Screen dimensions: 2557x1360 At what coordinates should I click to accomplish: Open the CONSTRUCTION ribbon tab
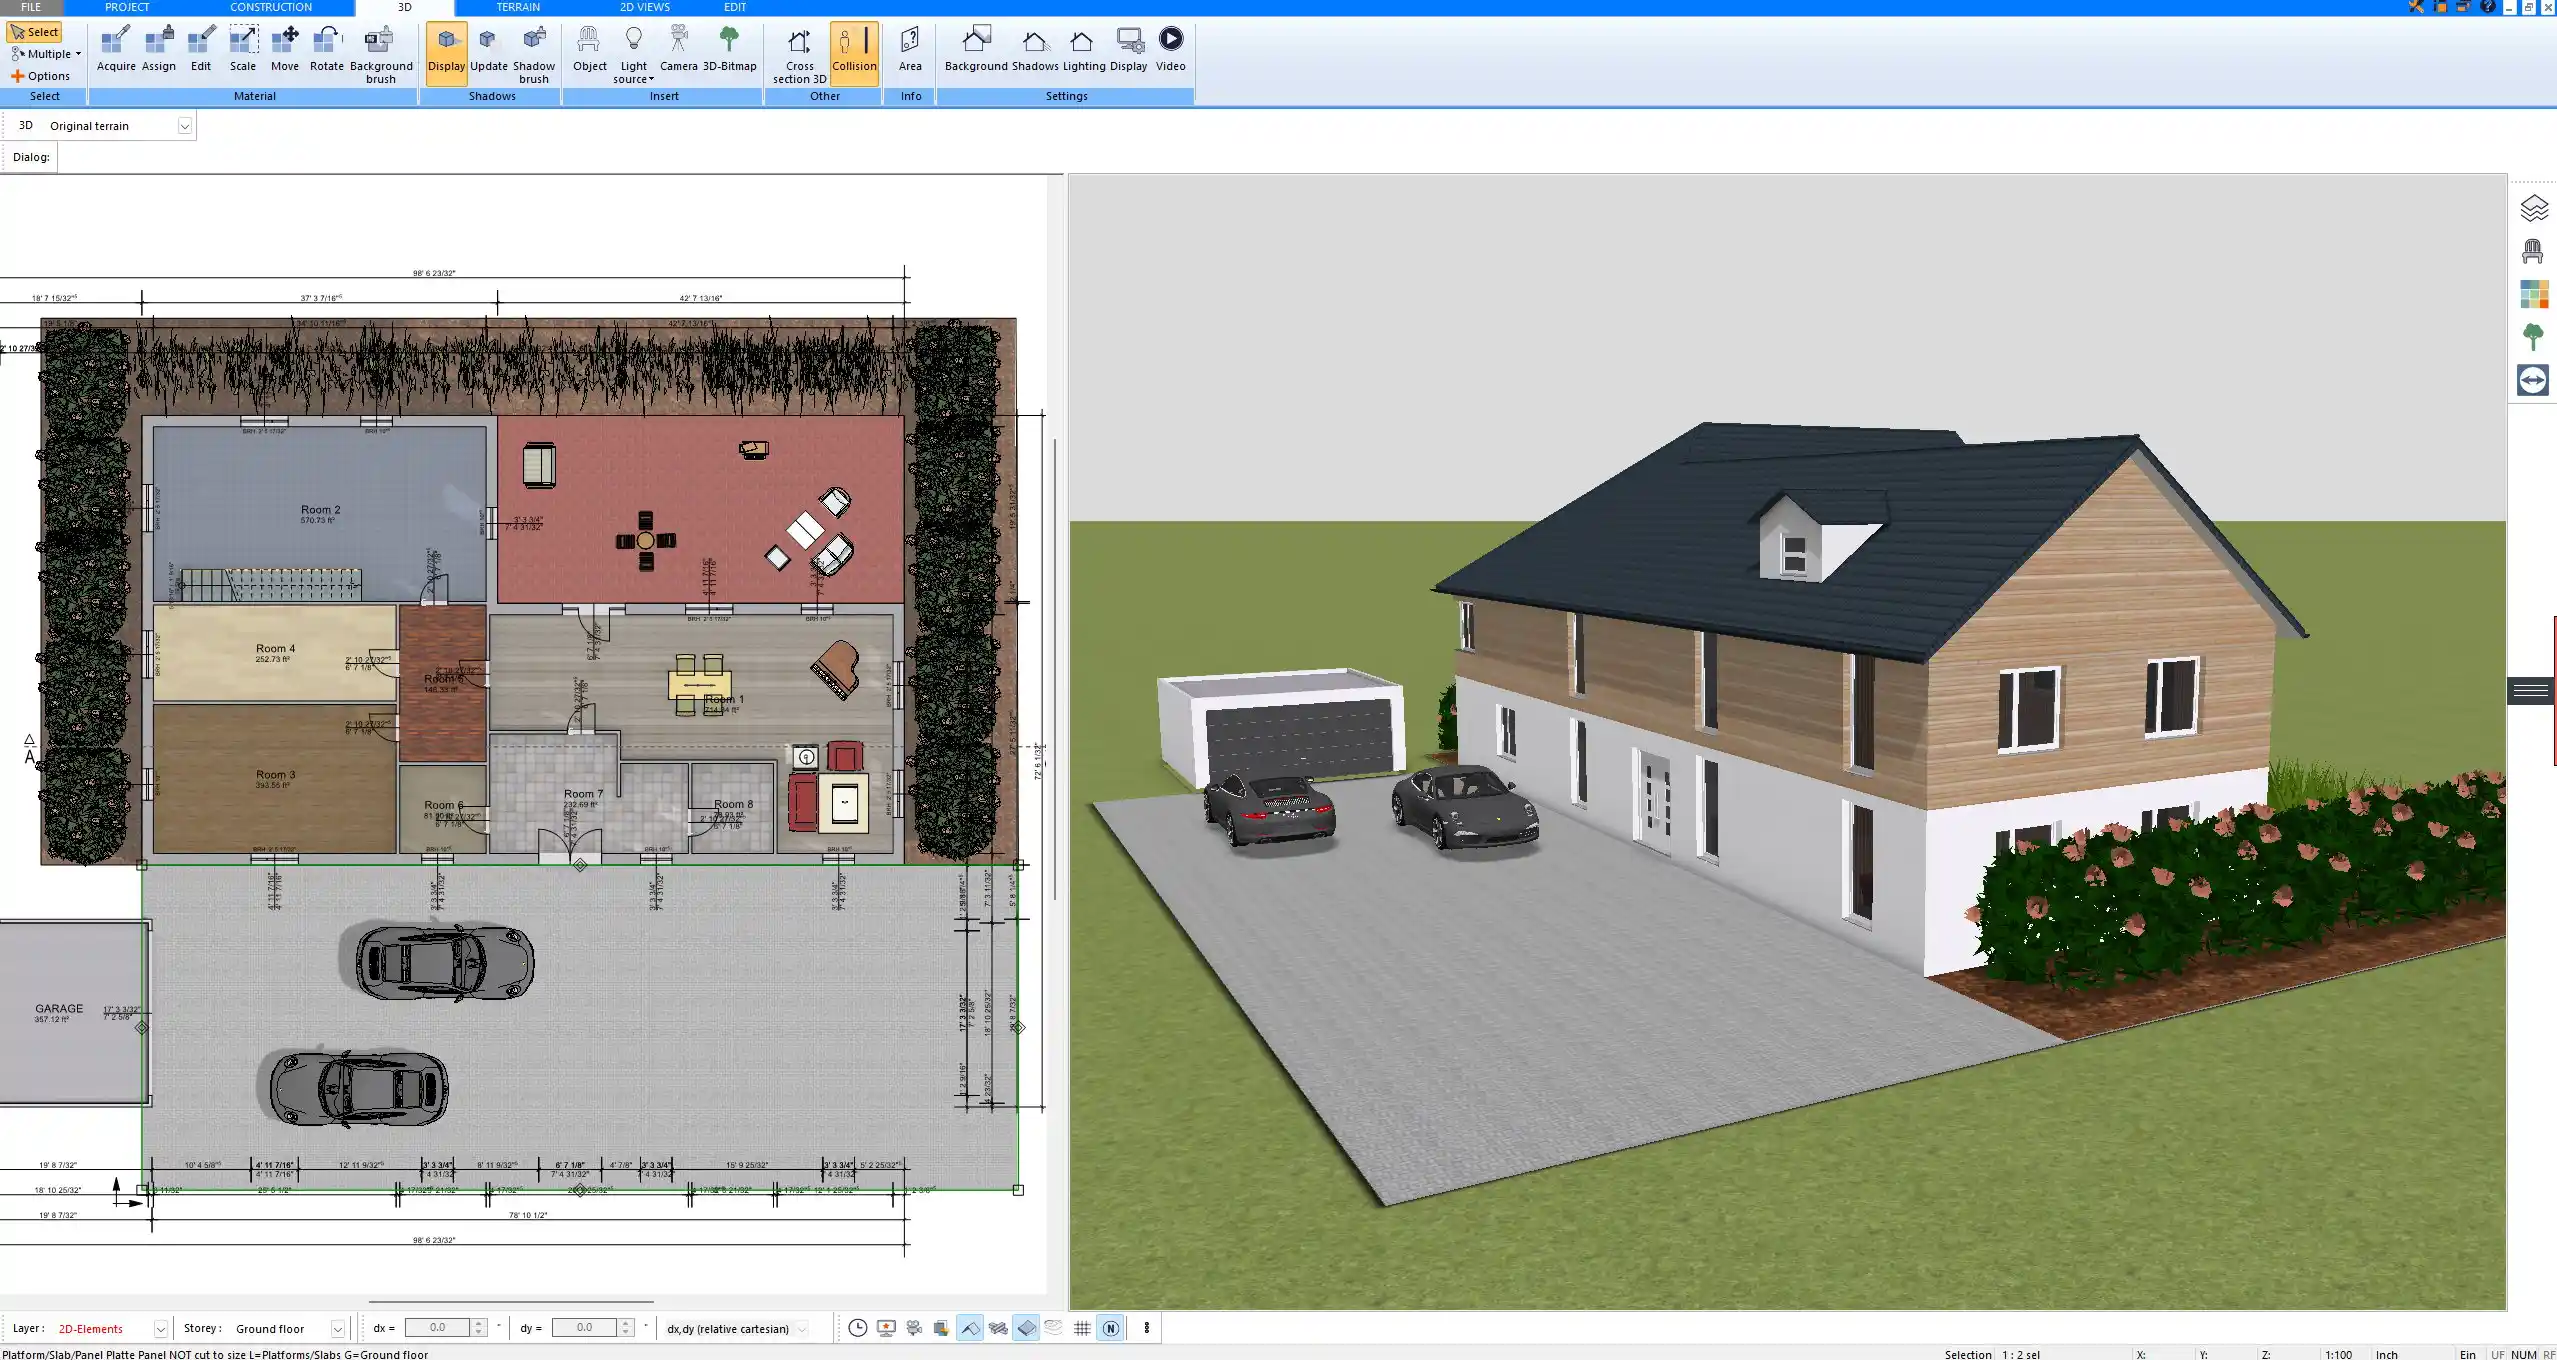point(270,7)
